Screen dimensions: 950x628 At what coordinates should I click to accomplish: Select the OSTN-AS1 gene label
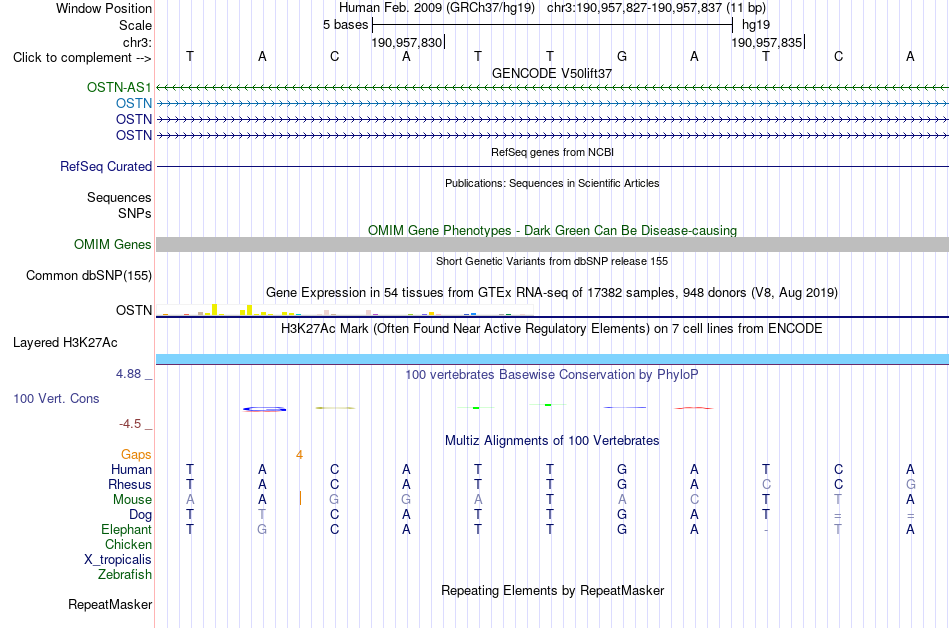click(119, 87)
